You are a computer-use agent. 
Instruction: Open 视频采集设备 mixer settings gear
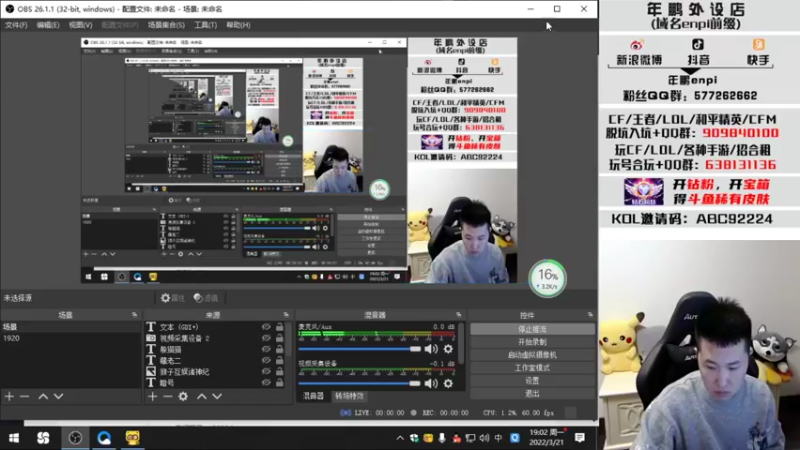448,383
